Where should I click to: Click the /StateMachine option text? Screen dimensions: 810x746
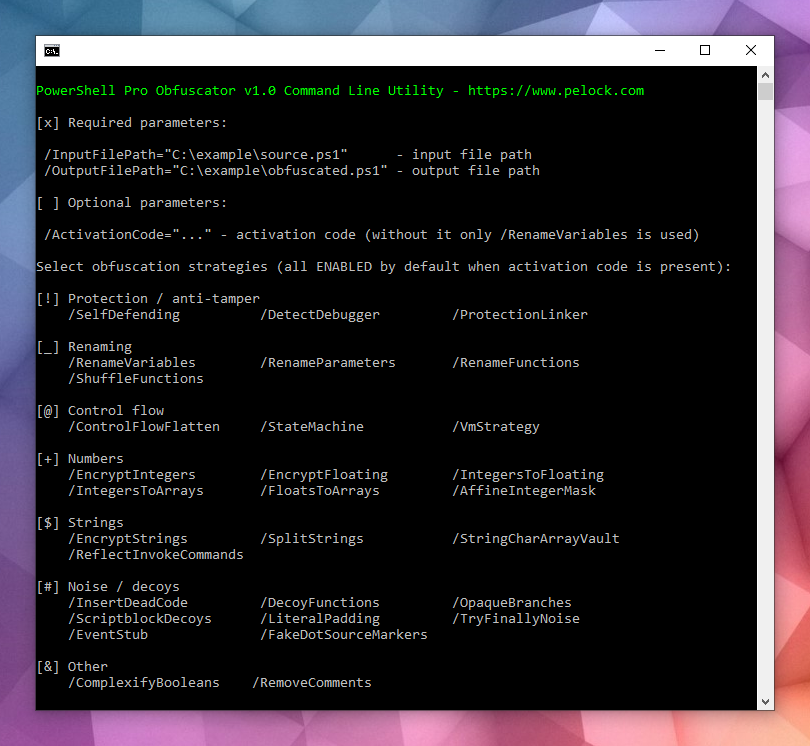(312, 427)
